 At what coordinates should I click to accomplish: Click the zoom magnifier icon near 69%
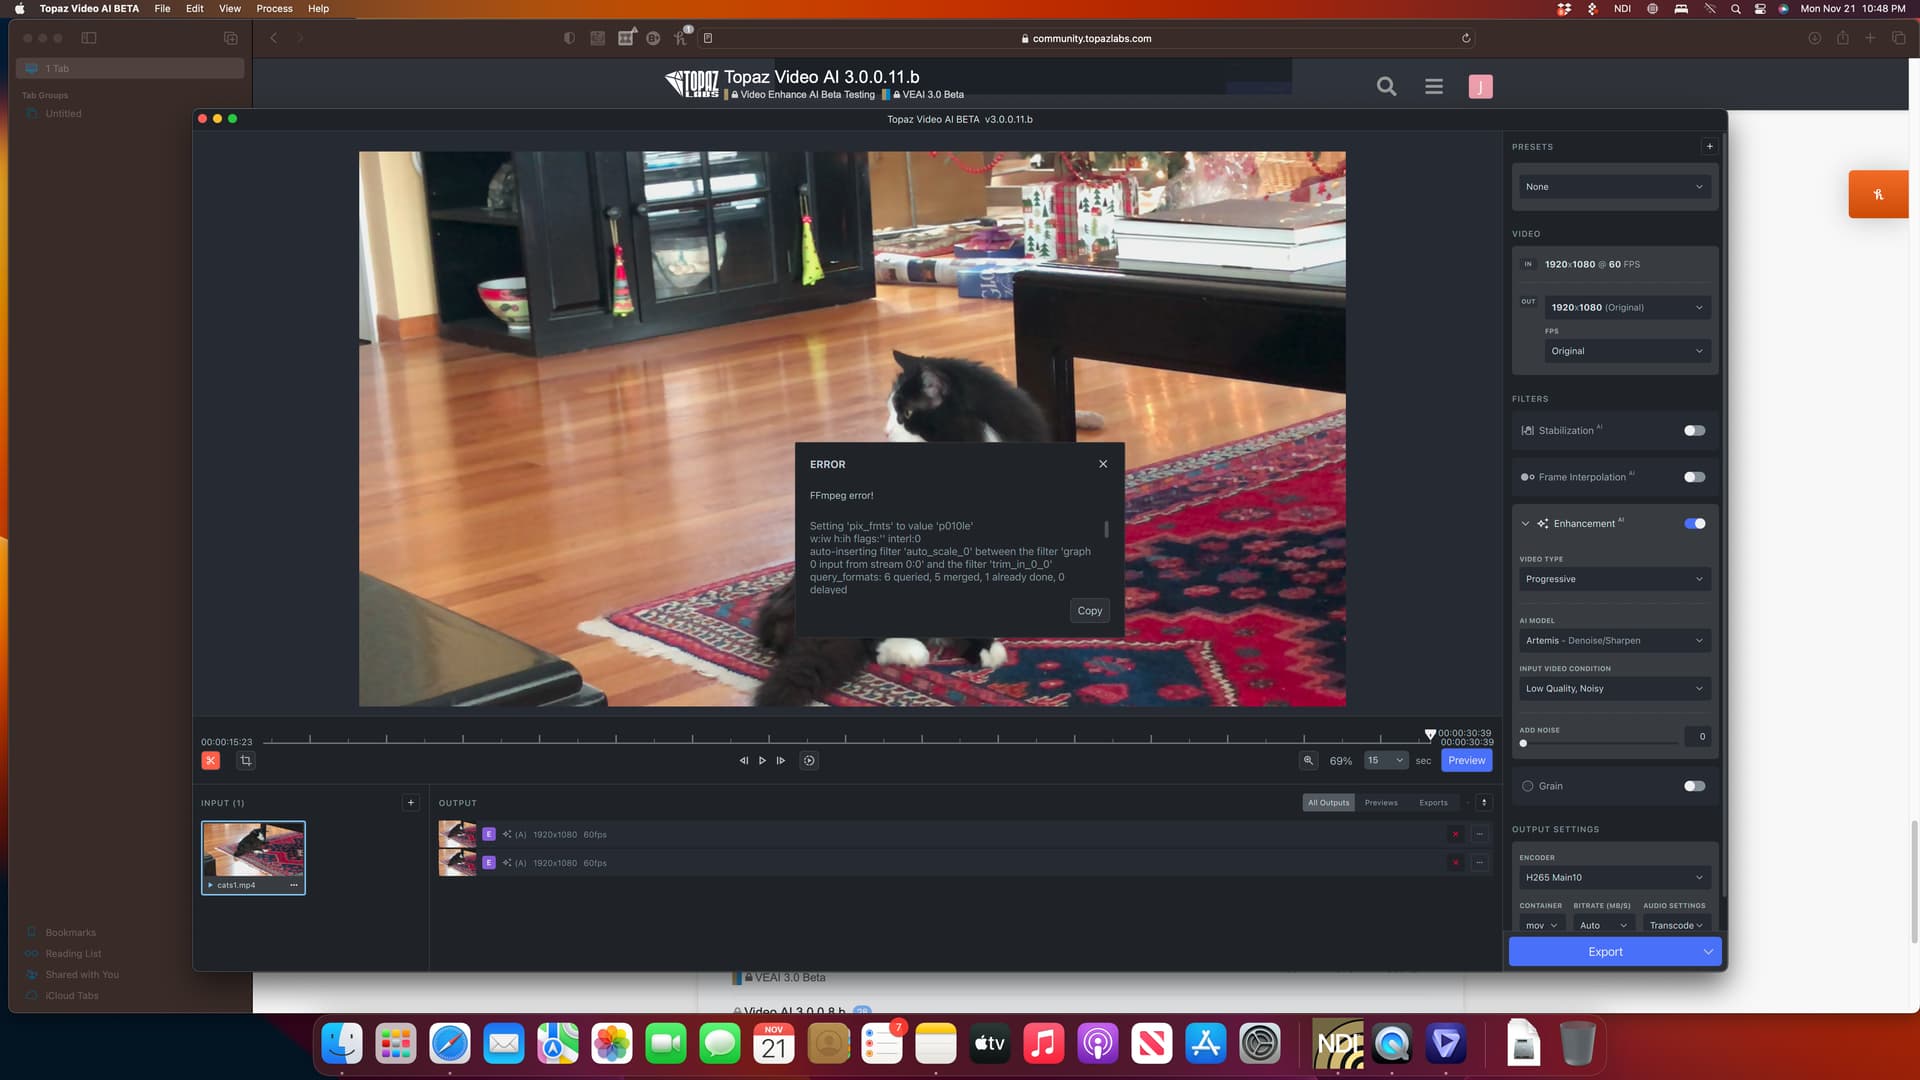pos(1308,761)
